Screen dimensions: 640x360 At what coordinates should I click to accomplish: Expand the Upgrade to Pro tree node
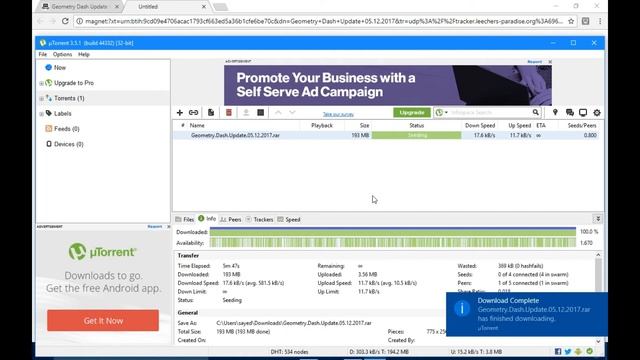41,83
